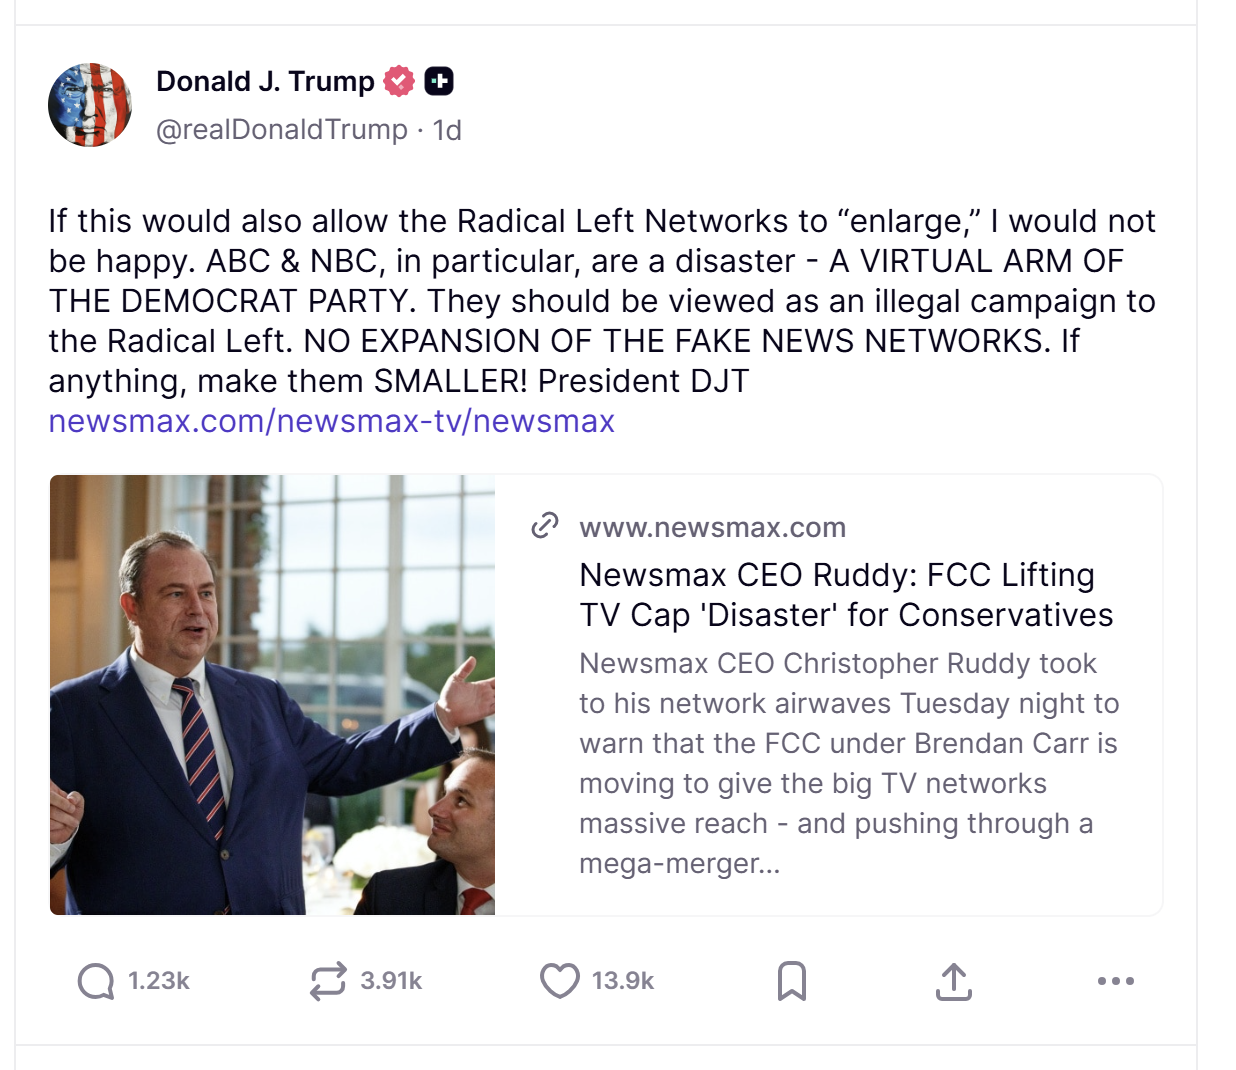Open the three-dot more options menu
The width and height of the screenshot is (1236, 1070).
[1115, 981]
